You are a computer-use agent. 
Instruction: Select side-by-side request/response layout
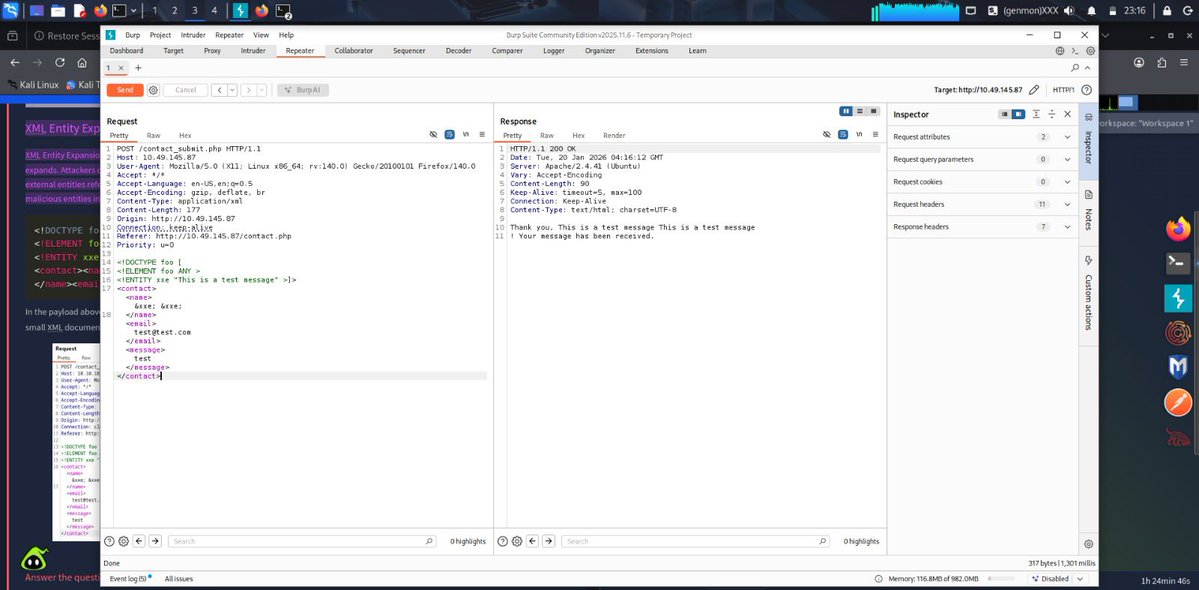pyautogui.click(x=846, y=112)
